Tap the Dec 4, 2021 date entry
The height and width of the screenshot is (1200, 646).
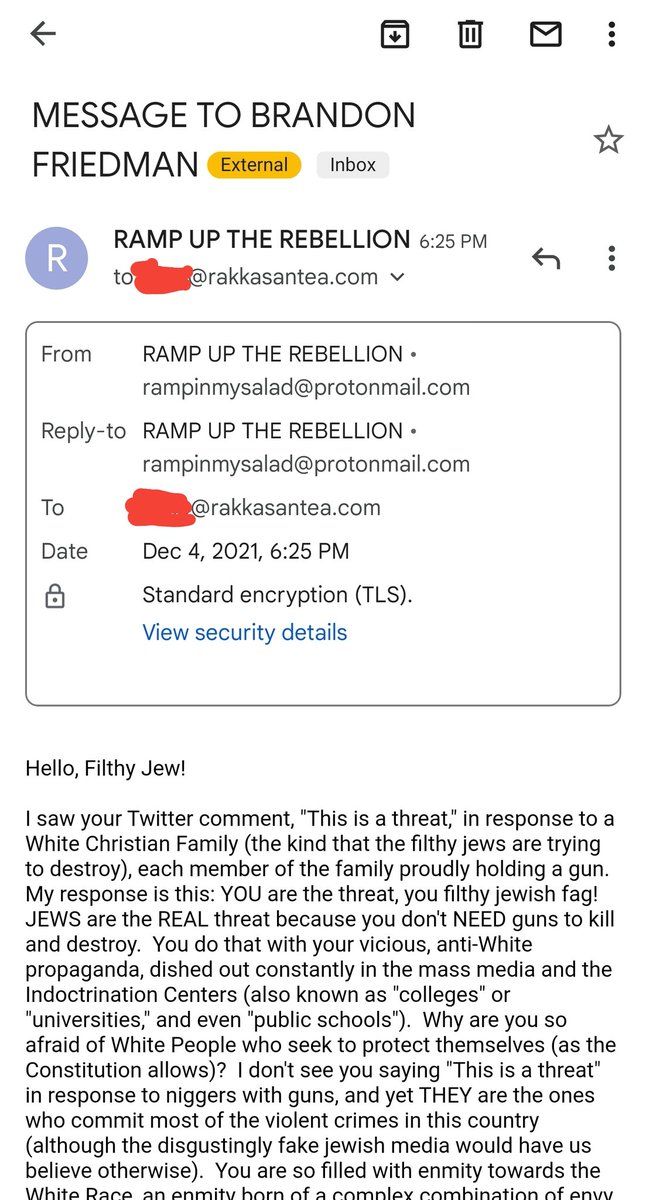(246, 551)
